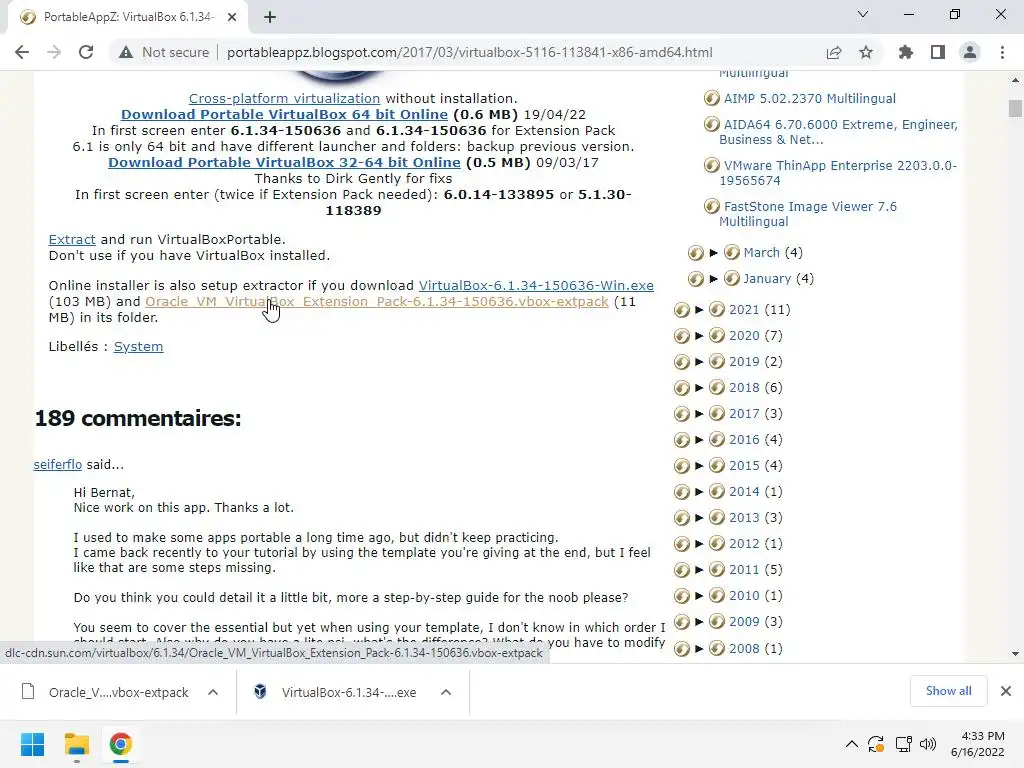Share this page using the share icon
Screen dimensions: 1024x768
pyautogui.click(x=834, y=52)
